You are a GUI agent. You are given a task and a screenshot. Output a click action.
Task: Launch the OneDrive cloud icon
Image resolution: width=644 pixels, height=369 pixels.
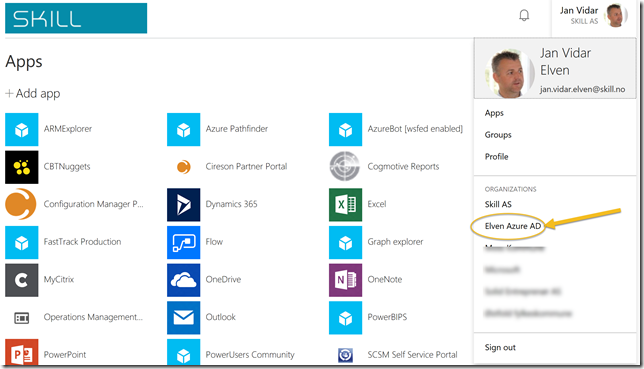(x=184, y=280)
